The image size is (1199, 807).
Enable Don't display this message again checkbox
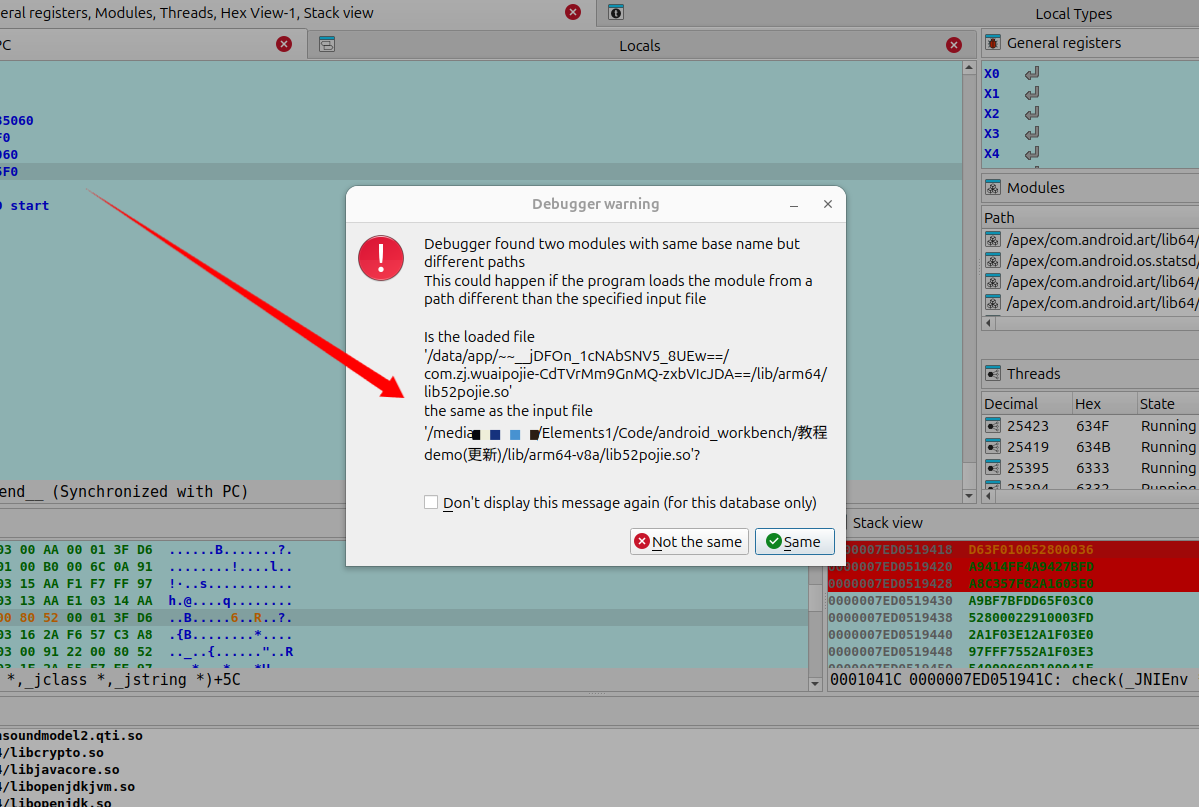coord(431,503)
